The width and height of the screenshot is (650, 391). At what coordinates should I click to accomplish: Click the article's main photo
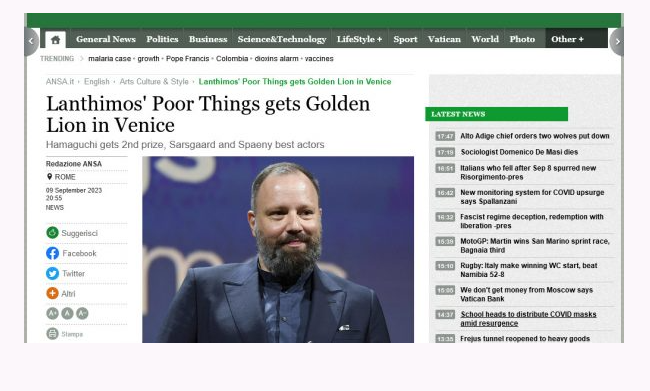[278, 249]
